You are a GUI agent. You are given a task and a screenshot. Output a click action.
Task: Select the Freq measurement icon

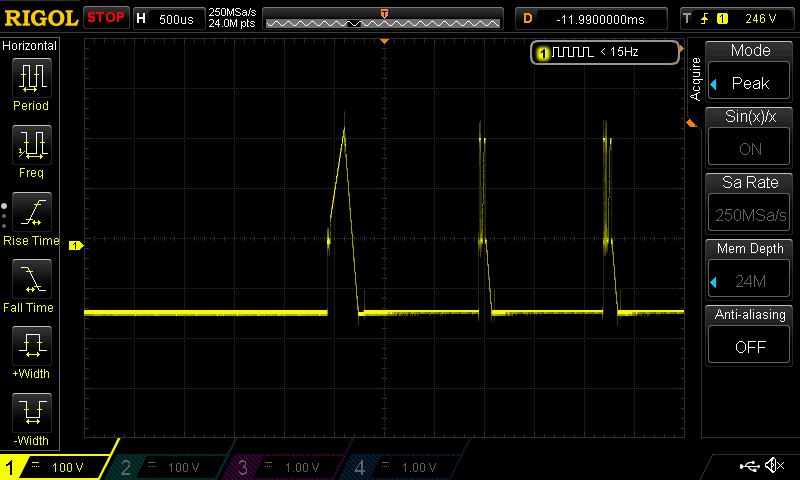(32, 144)
